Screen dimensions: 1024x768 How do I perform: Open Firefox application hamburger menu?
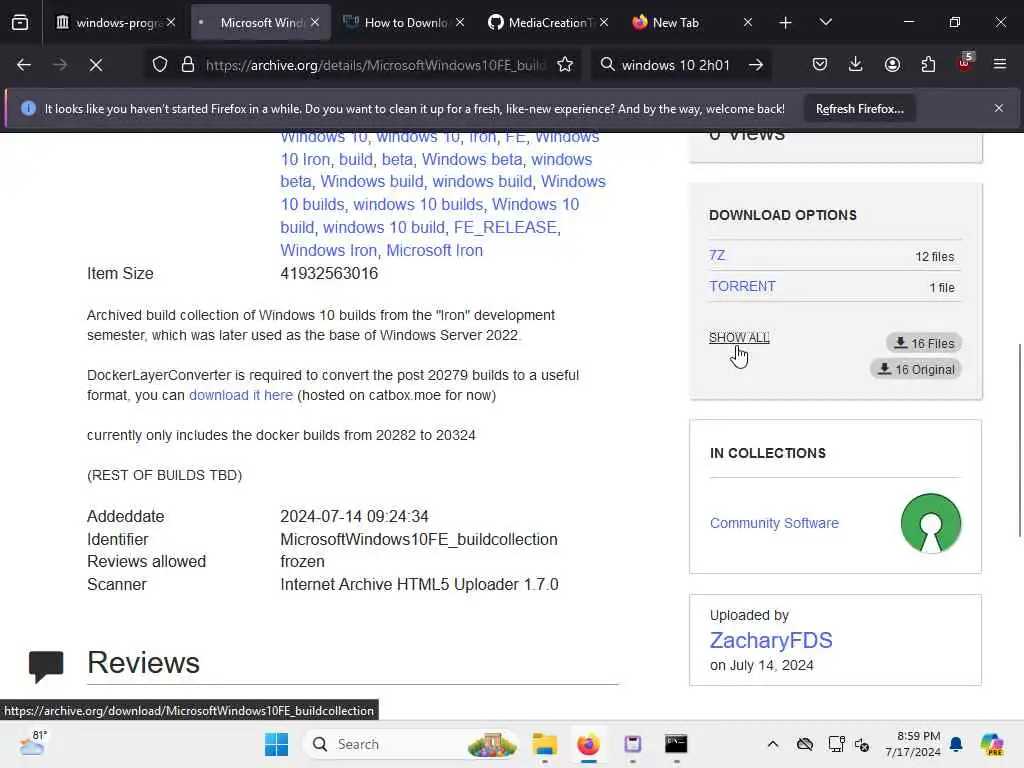(x=999, y=64)
